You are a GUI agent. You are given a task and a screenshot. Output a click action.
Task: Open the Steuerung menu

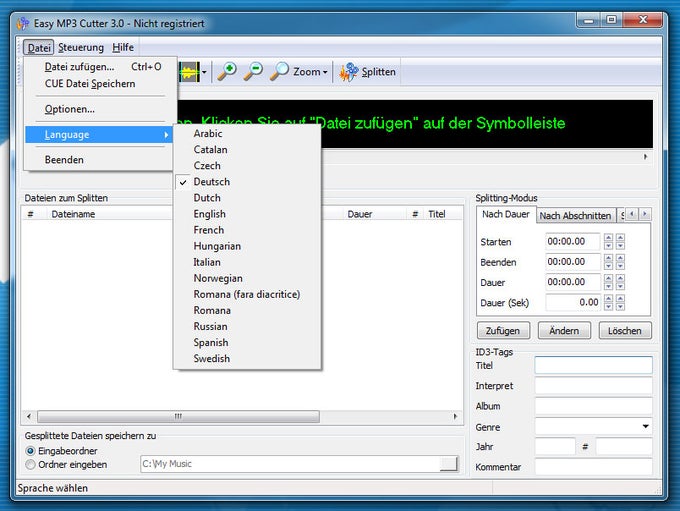[x=81, y=47]
